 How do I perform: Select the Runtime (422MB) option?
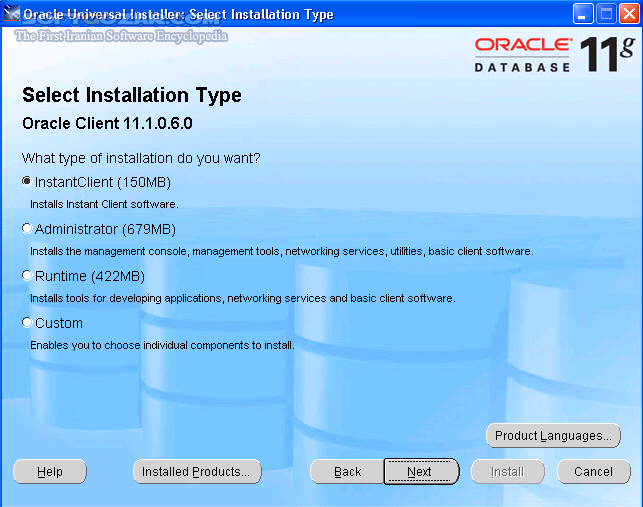coord(27,276)
